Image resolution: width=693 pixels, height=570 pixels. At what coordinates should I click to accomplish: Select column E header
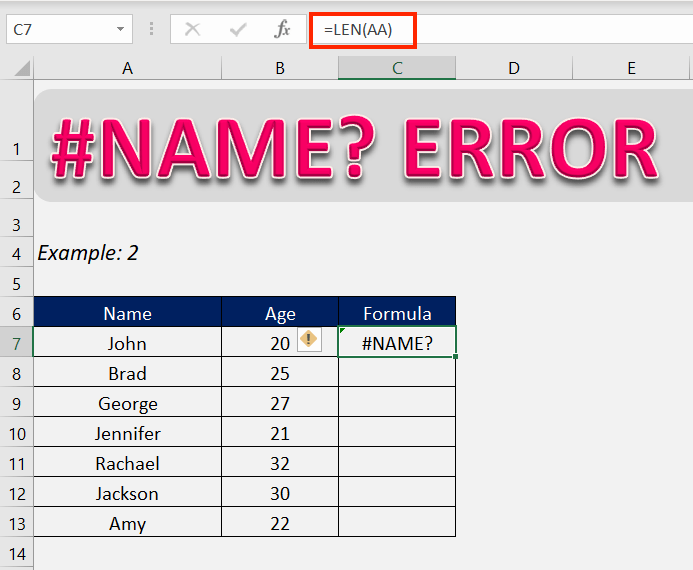click(631, 68)
